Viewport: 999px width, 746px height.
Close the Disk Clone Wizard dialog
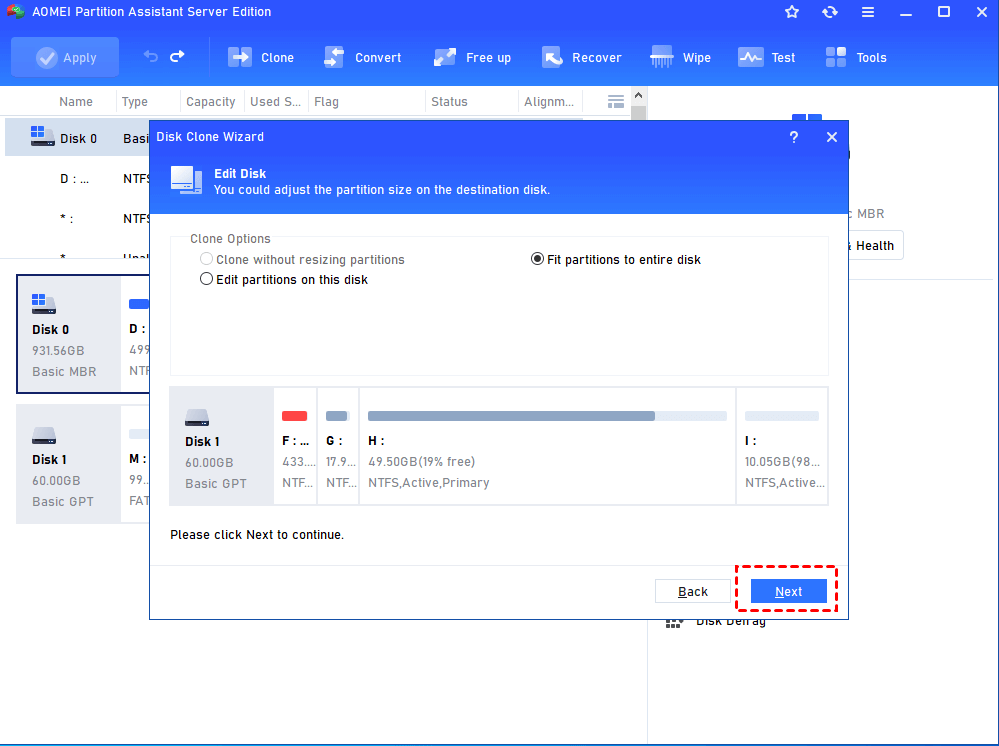[x=831, y=137]
